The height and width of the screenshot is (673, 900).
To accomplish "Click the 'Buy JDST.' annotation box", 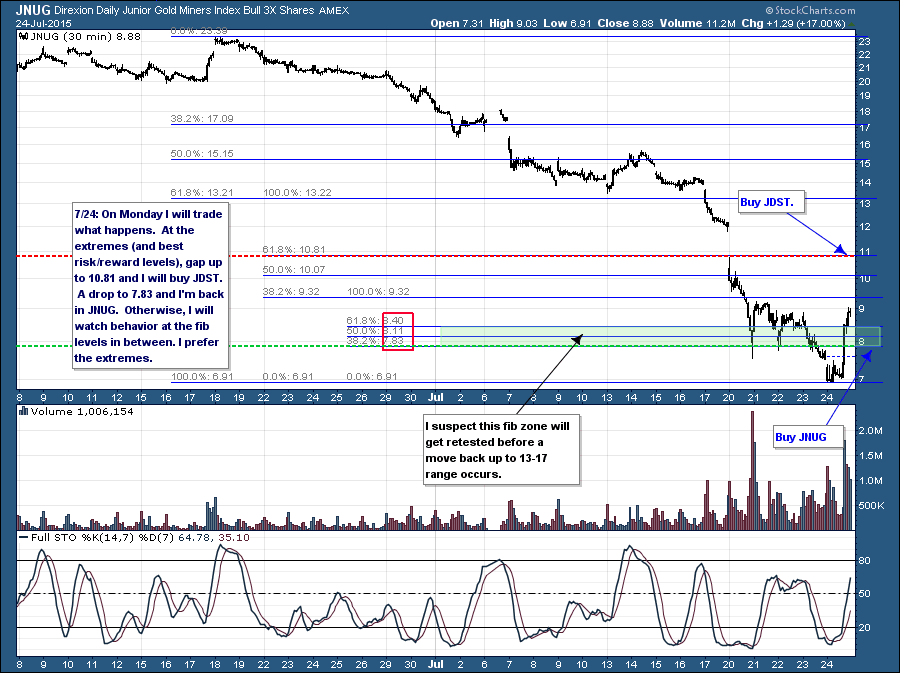I will [x=765, y=201].
